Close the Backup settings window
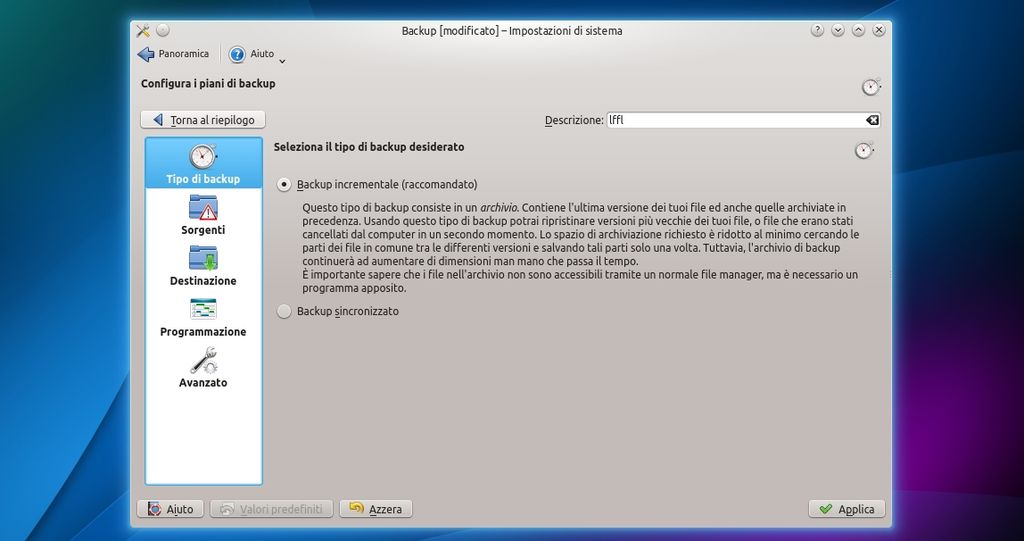Image resolution: width=1024 pixels, height=541 pixels. point(879,30)
